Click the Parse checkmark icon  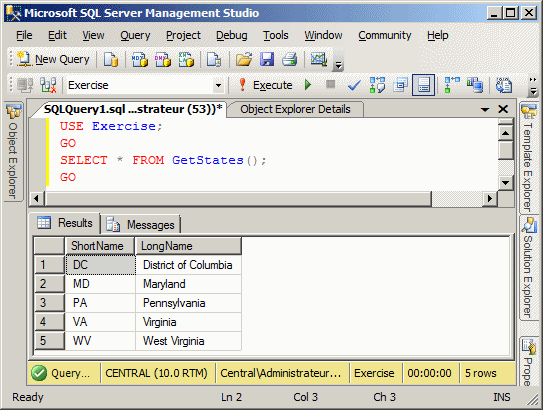click(354, 85)
